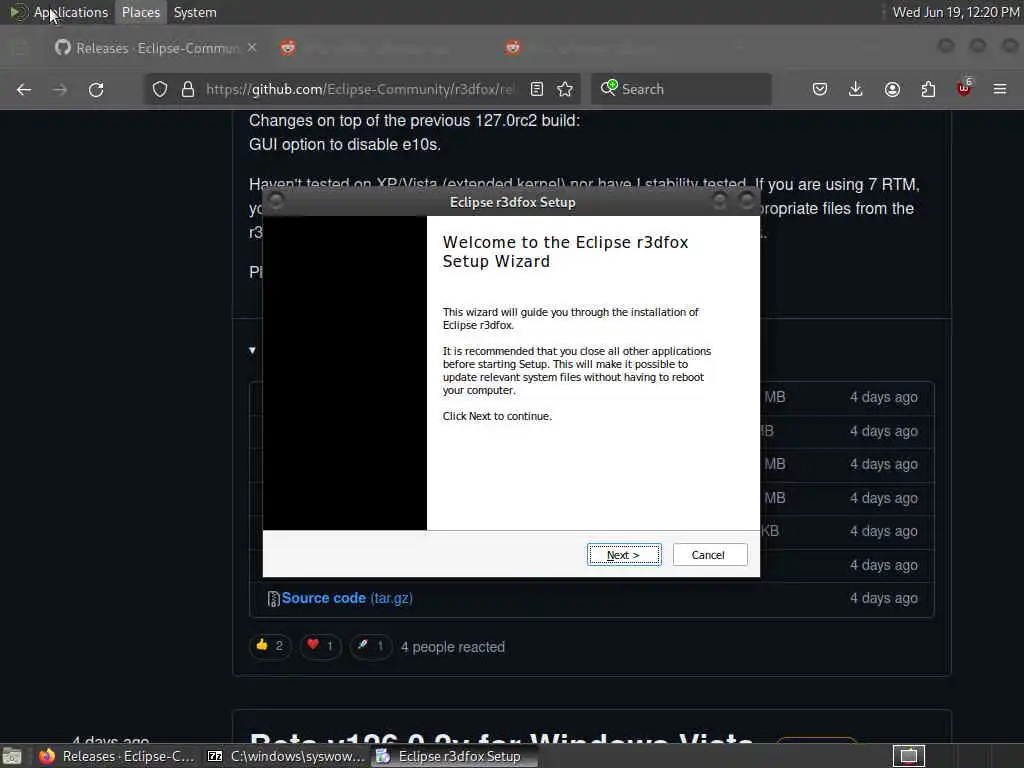Open the Downloads panel
1024x768 pixels.
[x=856, y=89]
